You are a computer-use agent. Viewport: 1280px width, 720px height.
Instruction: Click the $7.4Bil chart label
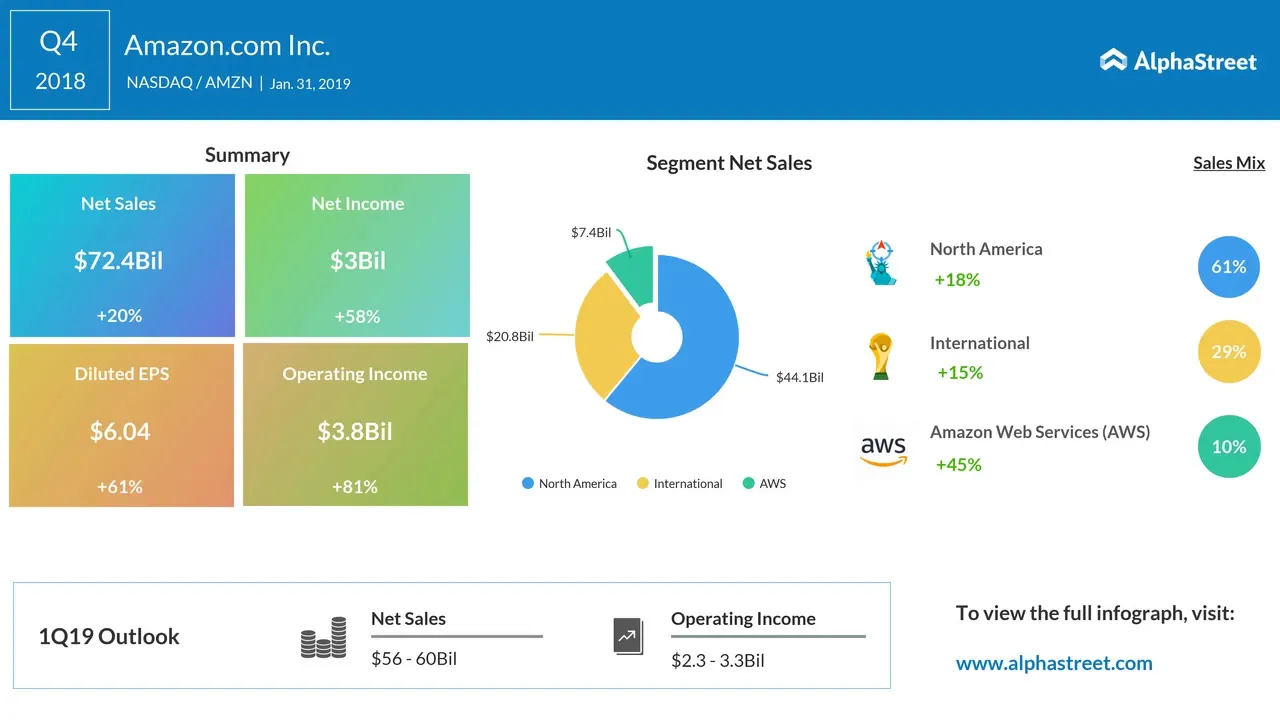click(x=591, y=233)
